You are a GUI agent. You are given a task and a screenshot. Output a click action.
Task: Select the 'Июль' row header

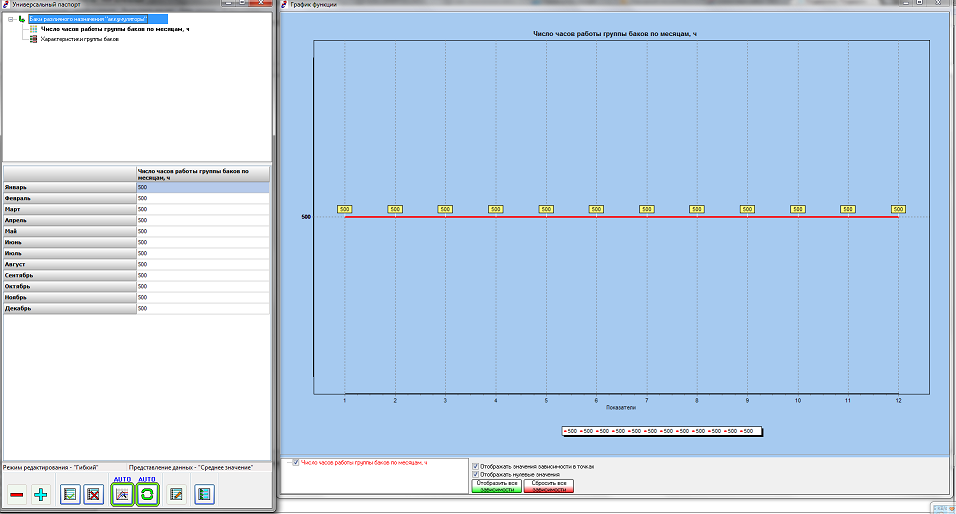tap(70, 254)
